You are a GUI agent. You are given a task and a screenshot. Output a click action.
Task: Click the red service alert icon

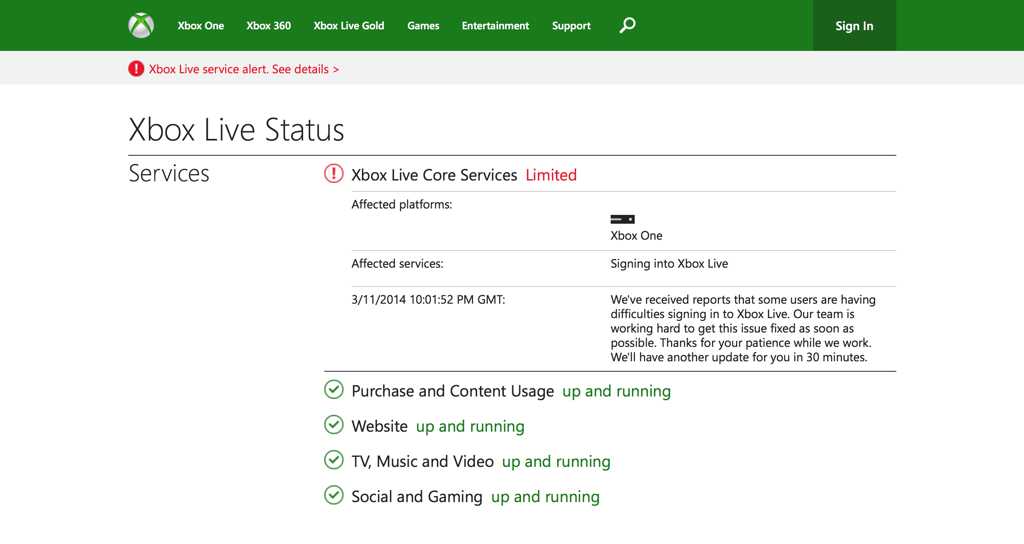tap(136, 69)
